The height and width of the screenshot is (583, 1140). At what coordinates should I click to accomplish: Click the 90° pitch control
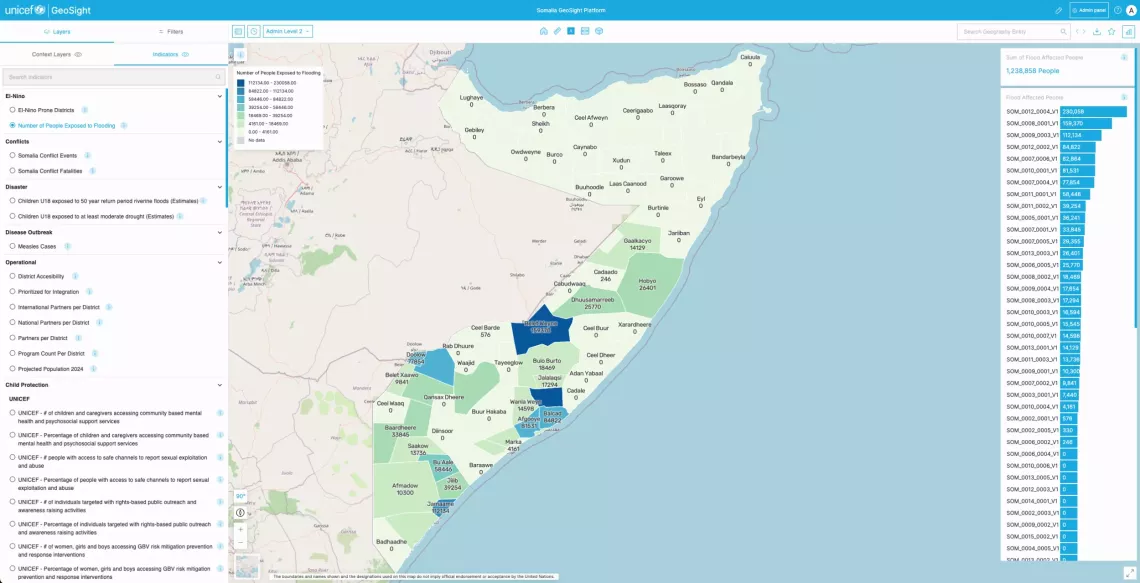coord(241,496)
